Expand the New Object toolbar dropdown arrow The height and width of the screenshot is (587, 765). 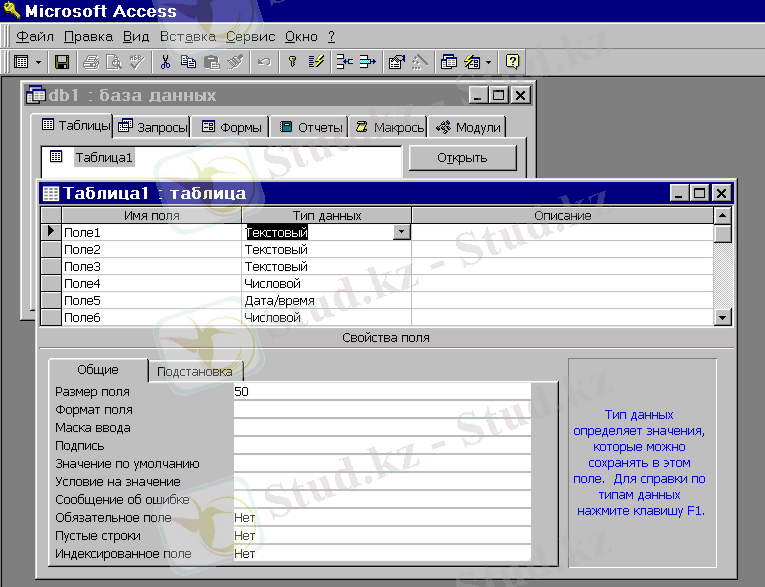pyautogui.click(x=488, y=62)
